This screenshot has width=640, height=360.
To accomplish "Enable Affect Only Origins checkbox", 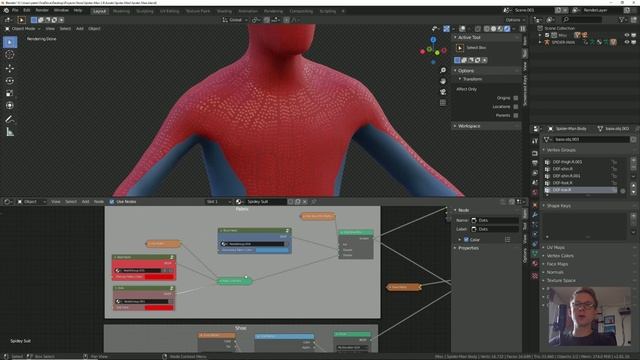I will pyautogui.click(x=516, y=98).
